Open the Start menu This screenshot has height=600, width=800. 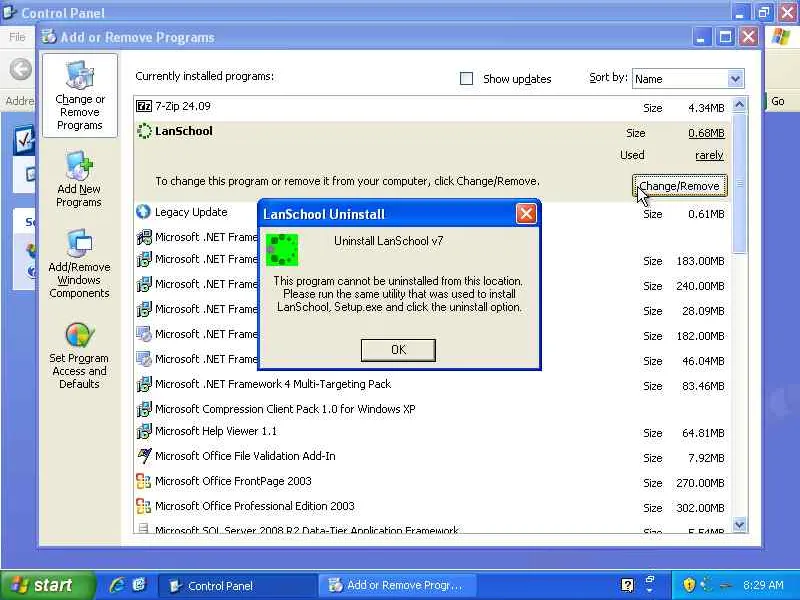point(47,585)
